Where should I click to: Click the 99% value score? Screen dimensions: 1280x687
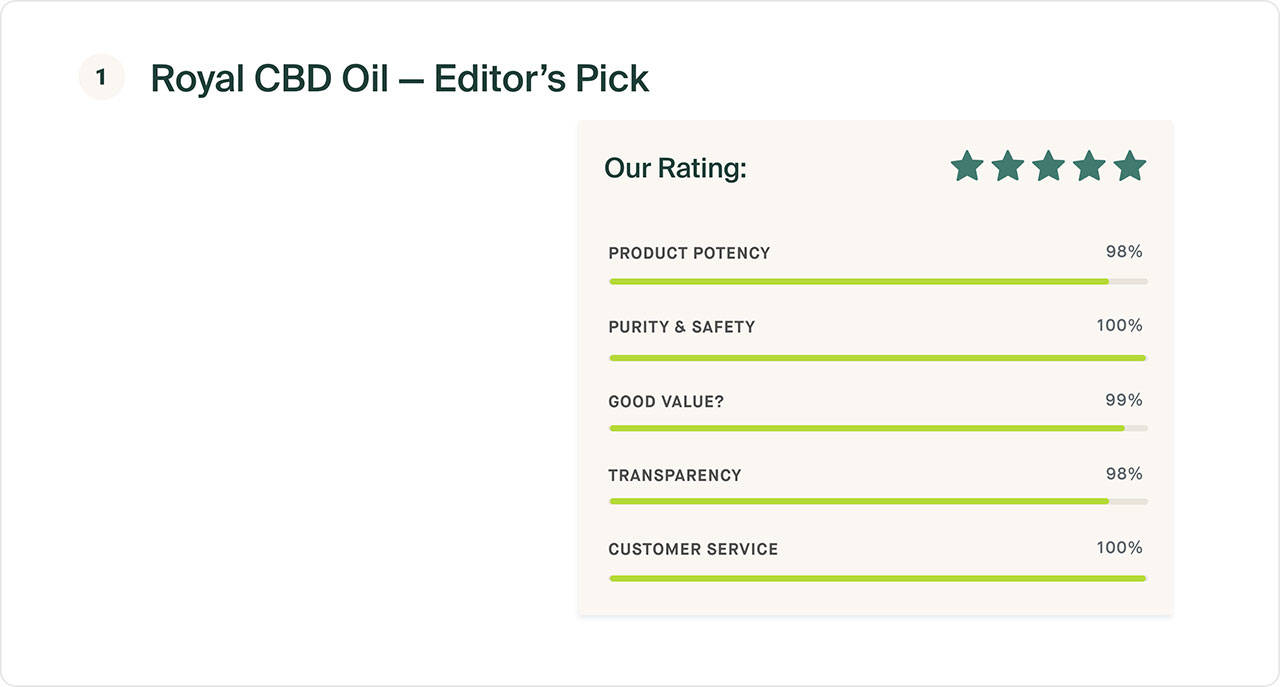pyautogui.click(x=1123, y=400)
